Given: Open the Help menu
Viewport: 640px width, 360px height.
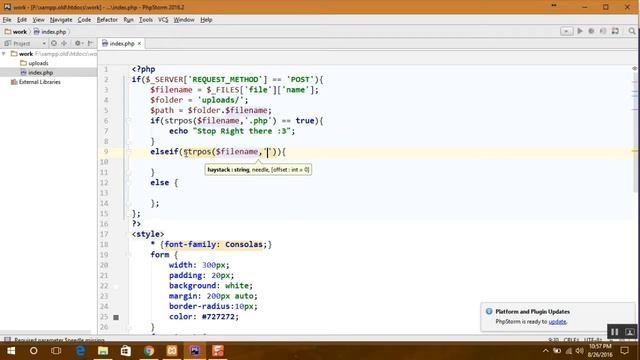Looking at the screenshot, I should (206, 20).
